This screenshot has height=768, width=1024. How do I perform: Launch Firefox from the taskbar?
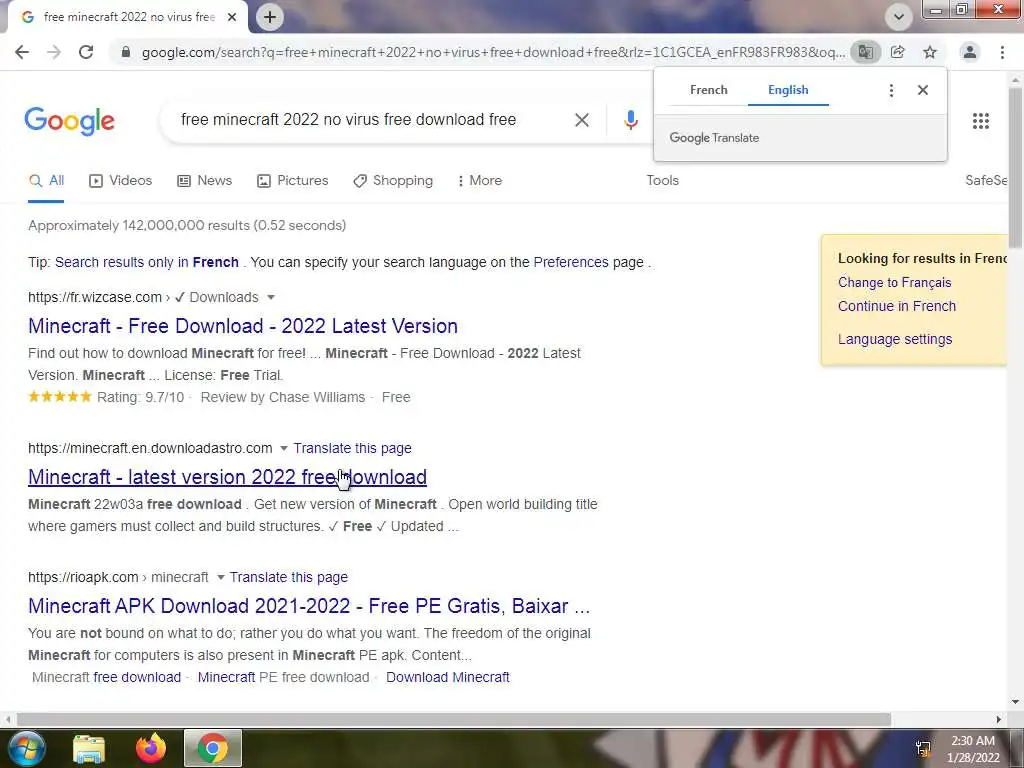[151, 748]
